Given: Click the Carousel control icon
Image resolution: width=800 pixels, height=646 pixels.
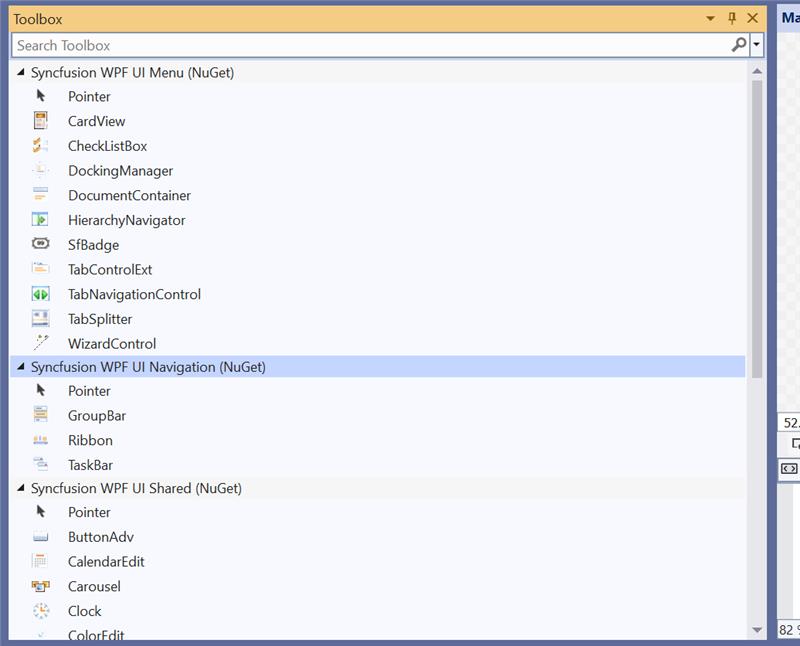Looking at the screenshot, I should tap(41, 586).
